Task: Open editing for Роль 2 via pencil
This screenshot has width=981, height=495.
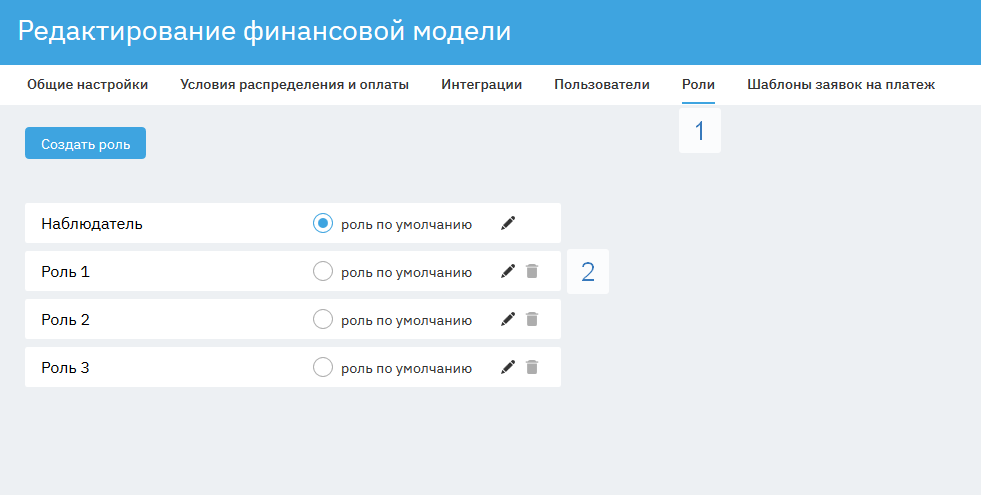Action: tap(508, 319)
